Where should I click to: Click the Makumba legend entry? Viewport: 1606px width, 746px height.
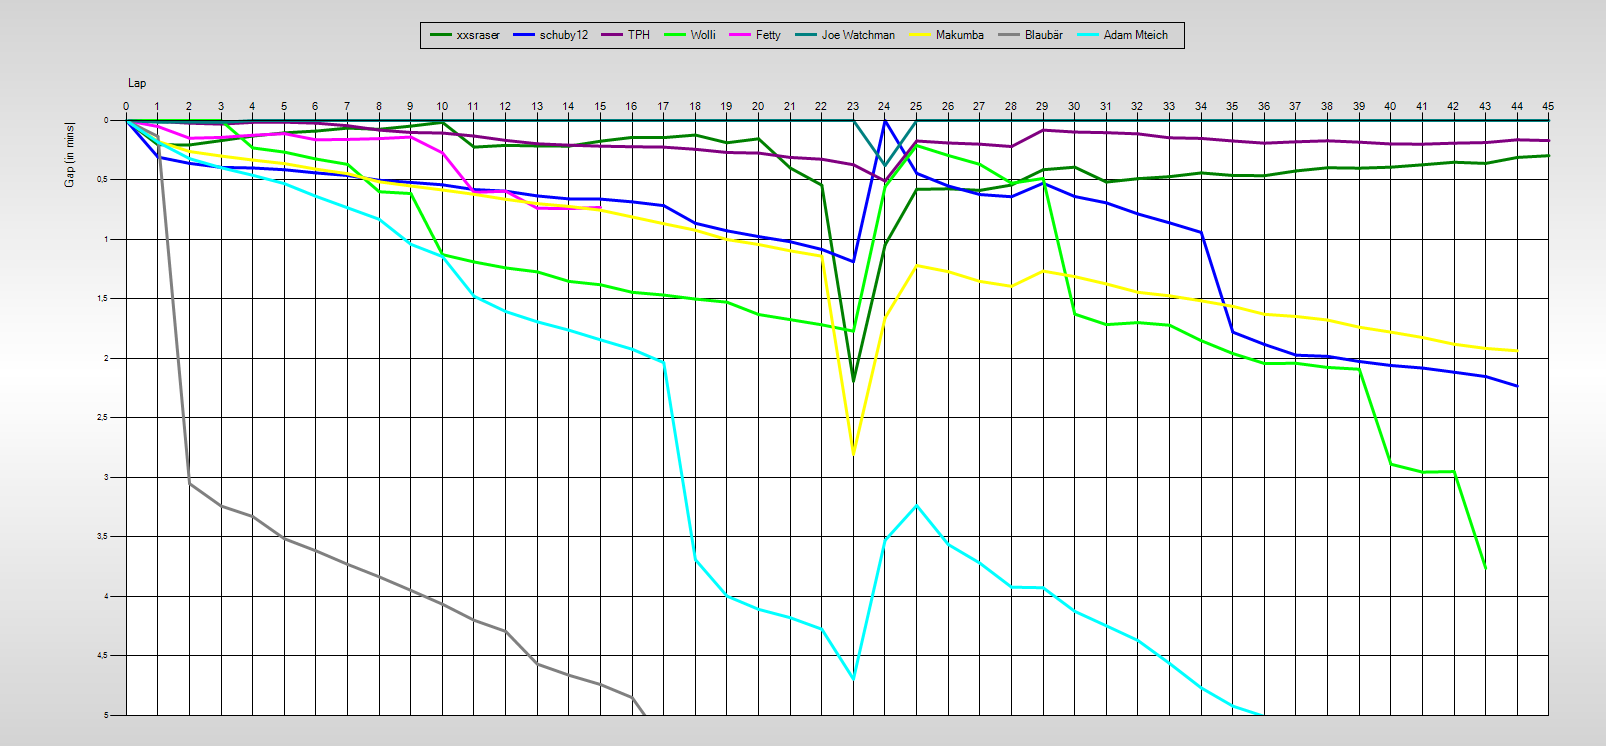(946, 35)
